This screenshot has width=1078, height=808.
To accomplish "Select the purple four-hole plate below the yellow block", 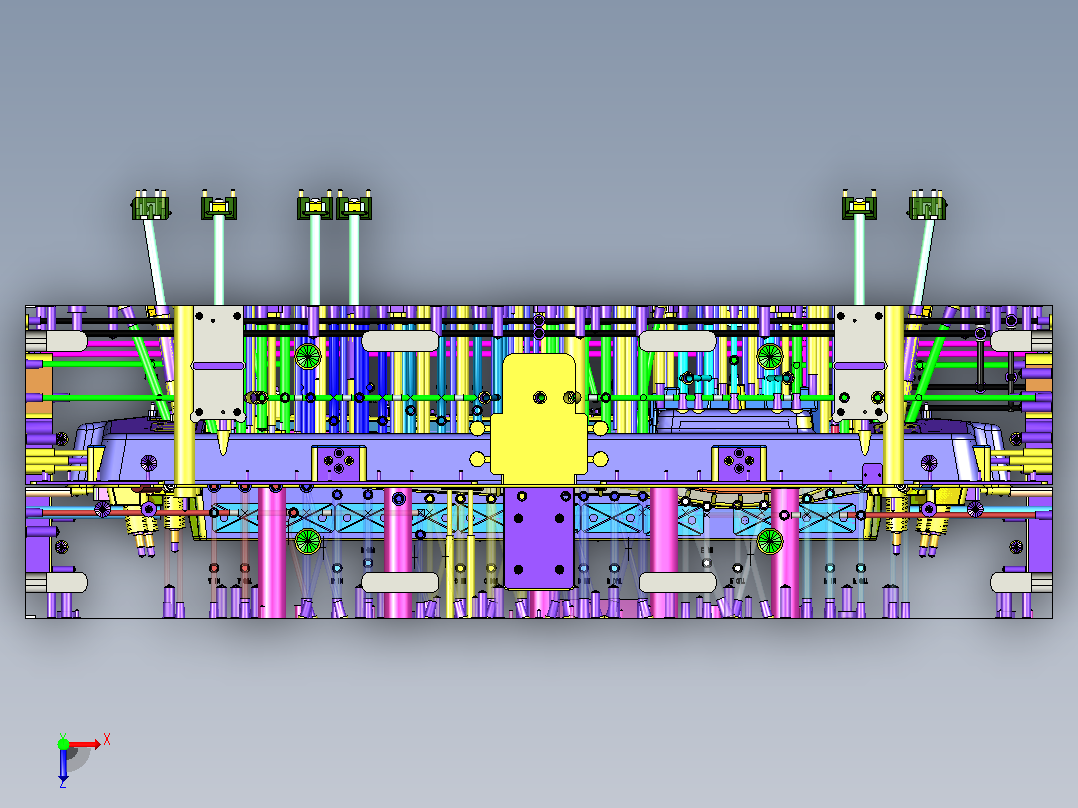I will pyautogui.click(x=539, y=538).
